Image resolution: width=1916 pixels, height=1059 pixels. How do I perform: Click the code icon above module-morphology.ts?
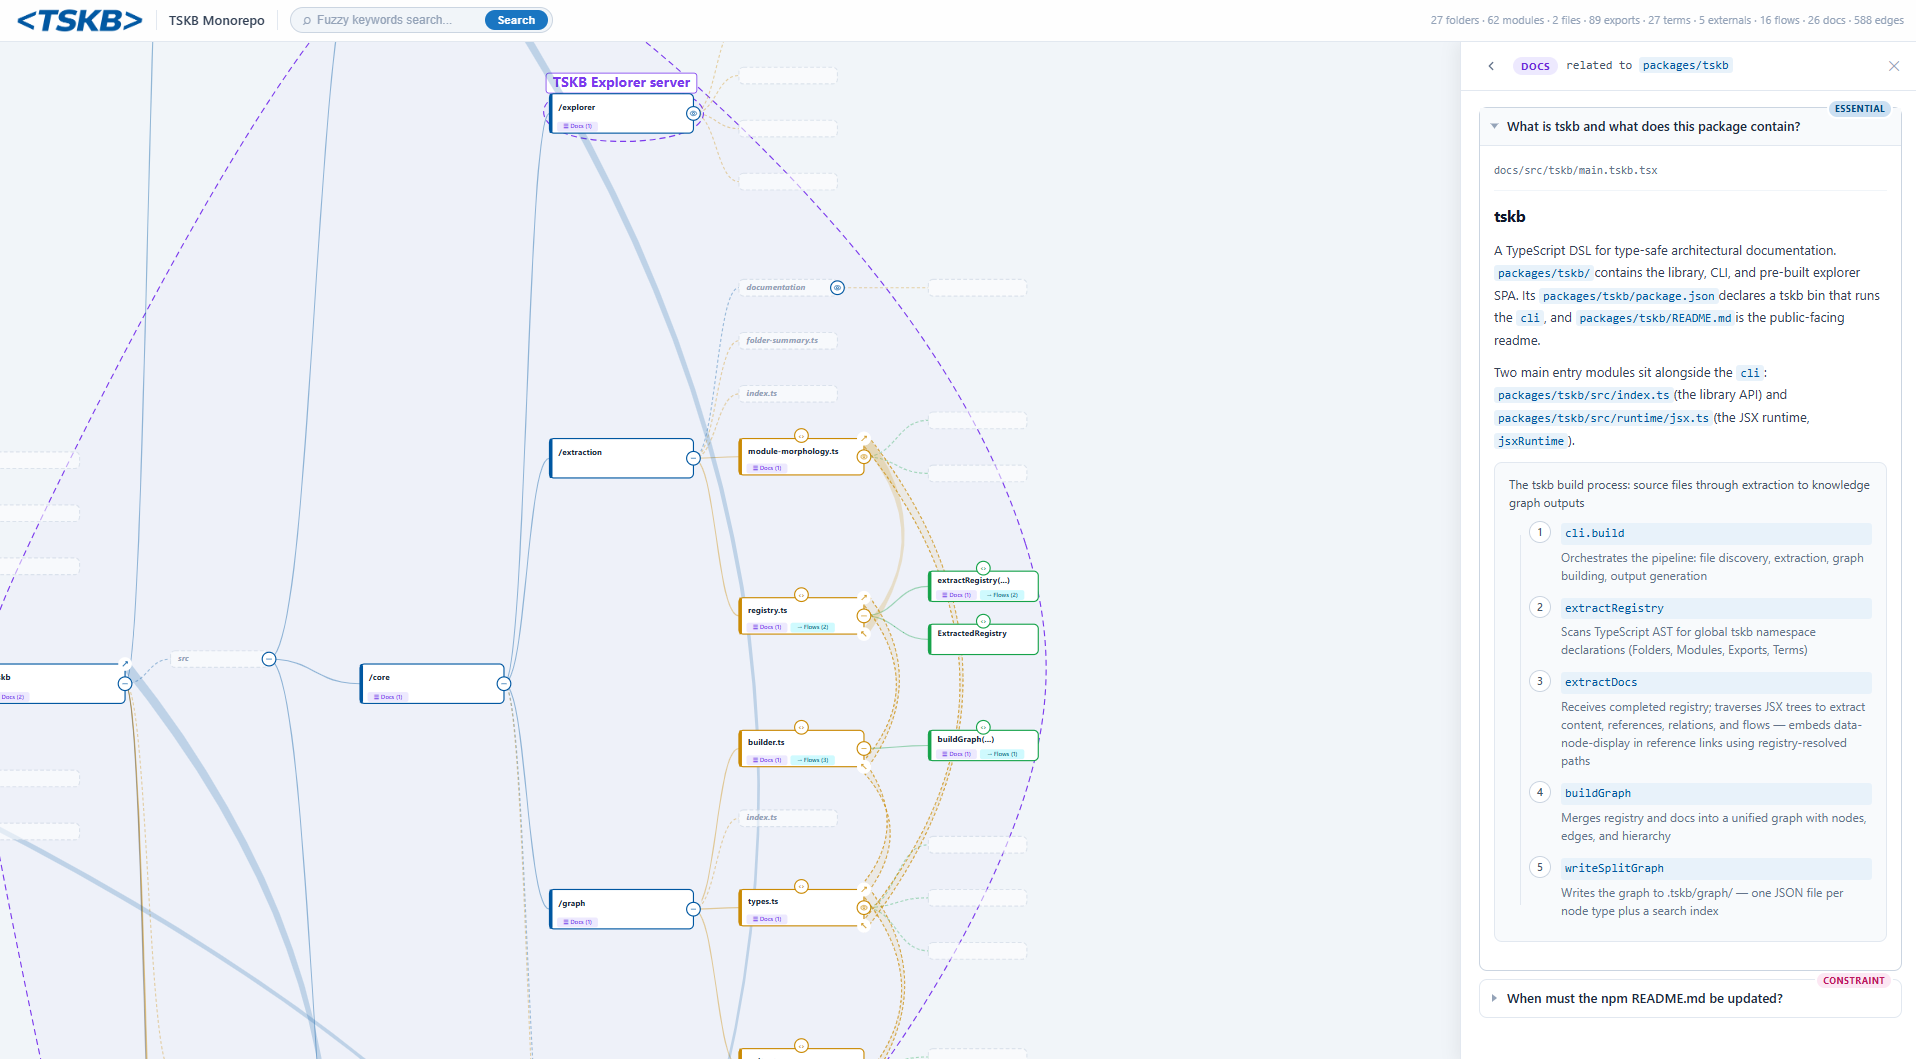(x=801, y=435)
